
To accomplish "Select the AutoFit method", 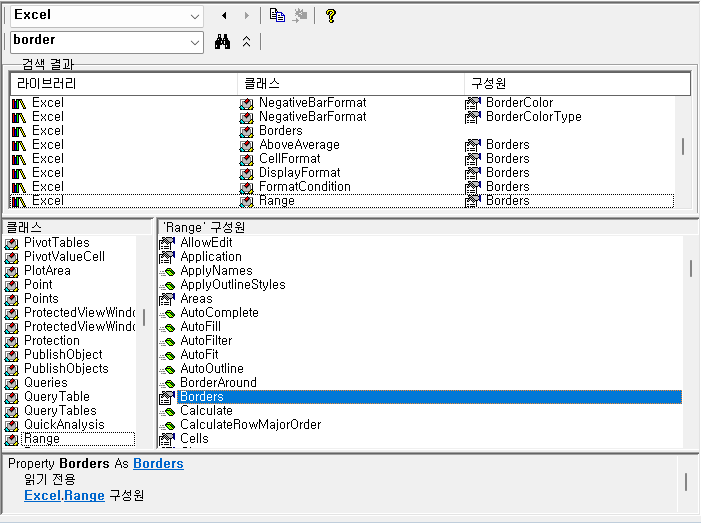I will pos(199,354).
